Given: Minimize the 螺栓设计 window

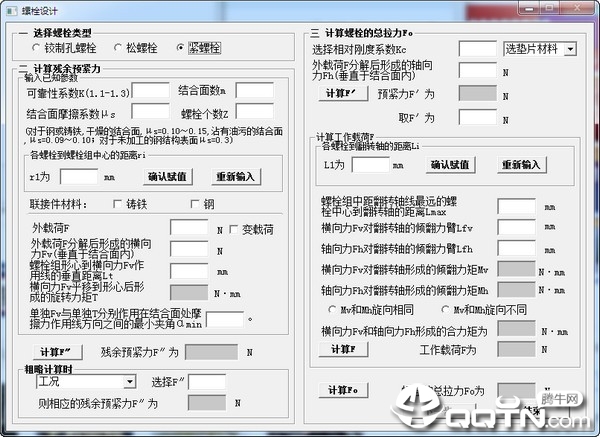Looking at the screenshot, I should (529, 8).
